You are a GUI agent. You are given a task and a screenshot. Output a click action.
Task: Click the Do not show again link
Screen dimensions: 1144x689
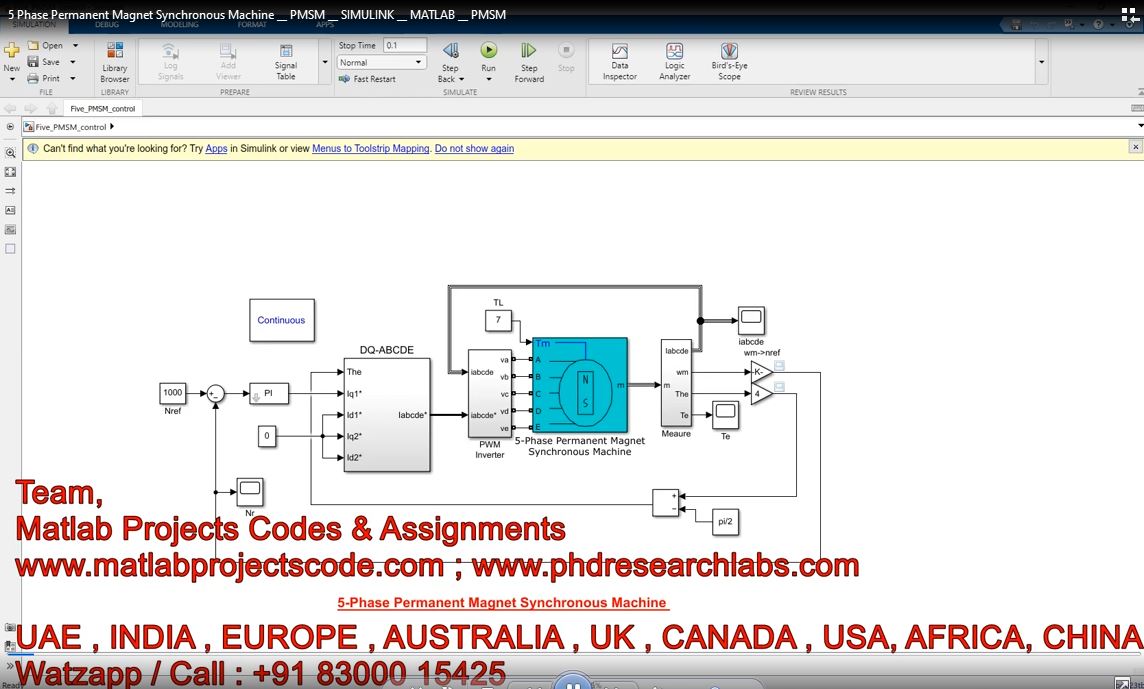click(x=474, y=148)
